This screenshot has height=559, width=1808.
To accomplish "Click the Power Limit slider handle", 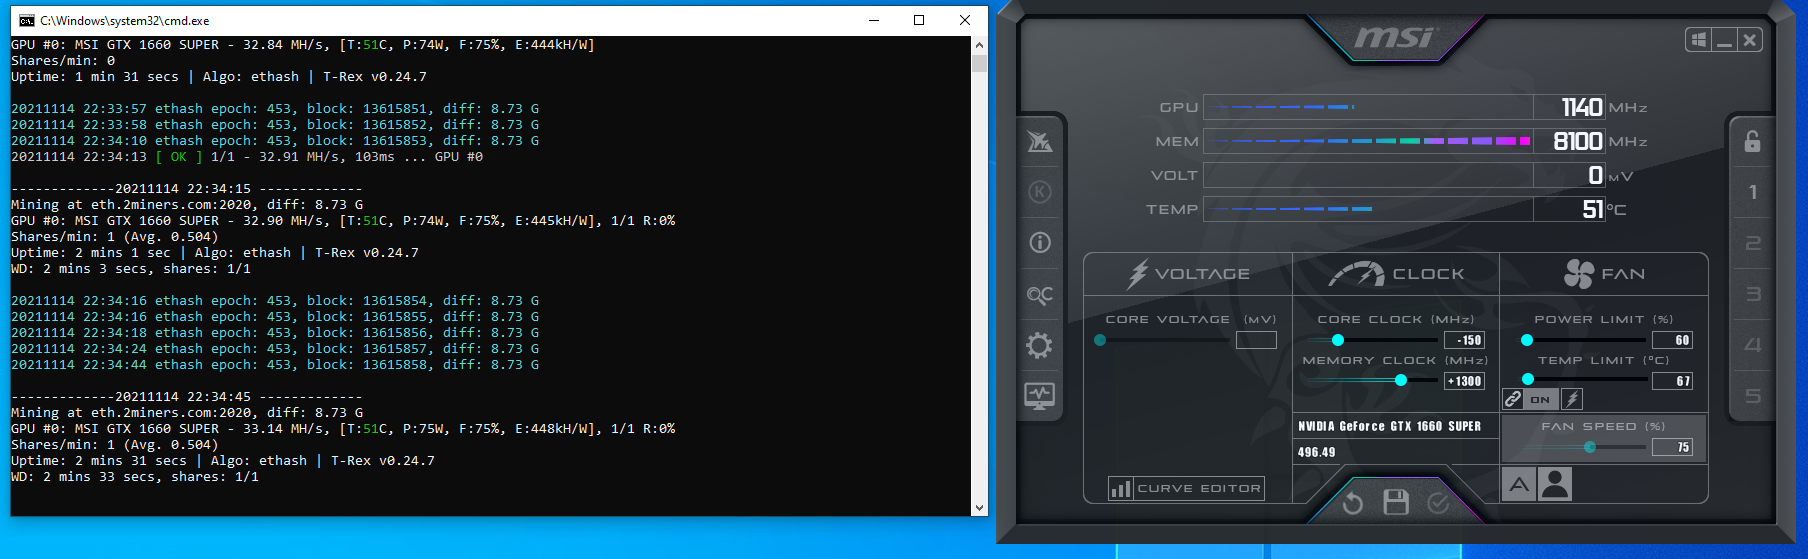I will click(1527, 340).
